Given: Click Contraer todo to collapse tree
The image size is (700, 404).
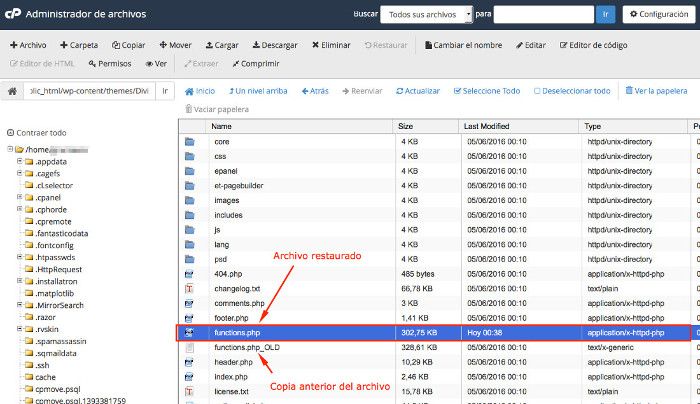Looking at the screenshot, I should 37,133.
